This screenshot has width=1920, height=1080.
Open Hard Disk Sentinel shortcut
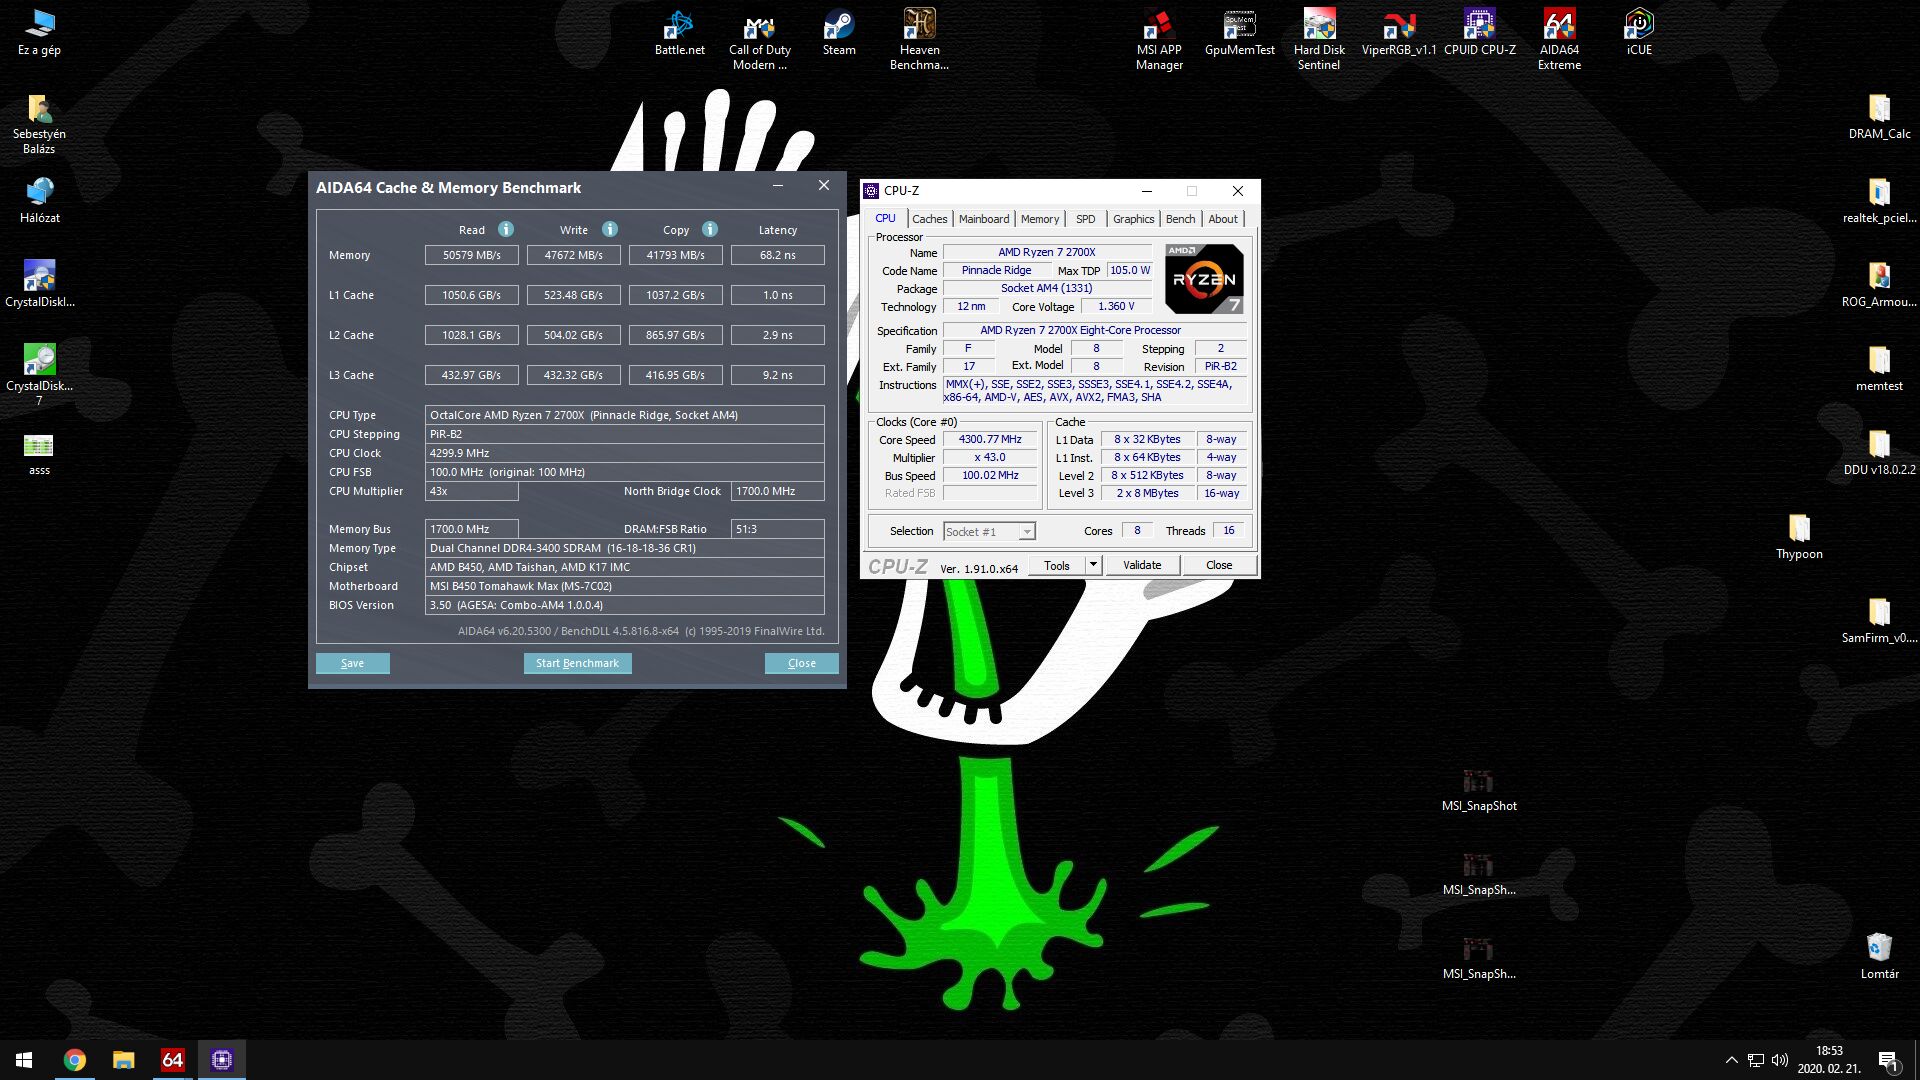click(1319, 40)
